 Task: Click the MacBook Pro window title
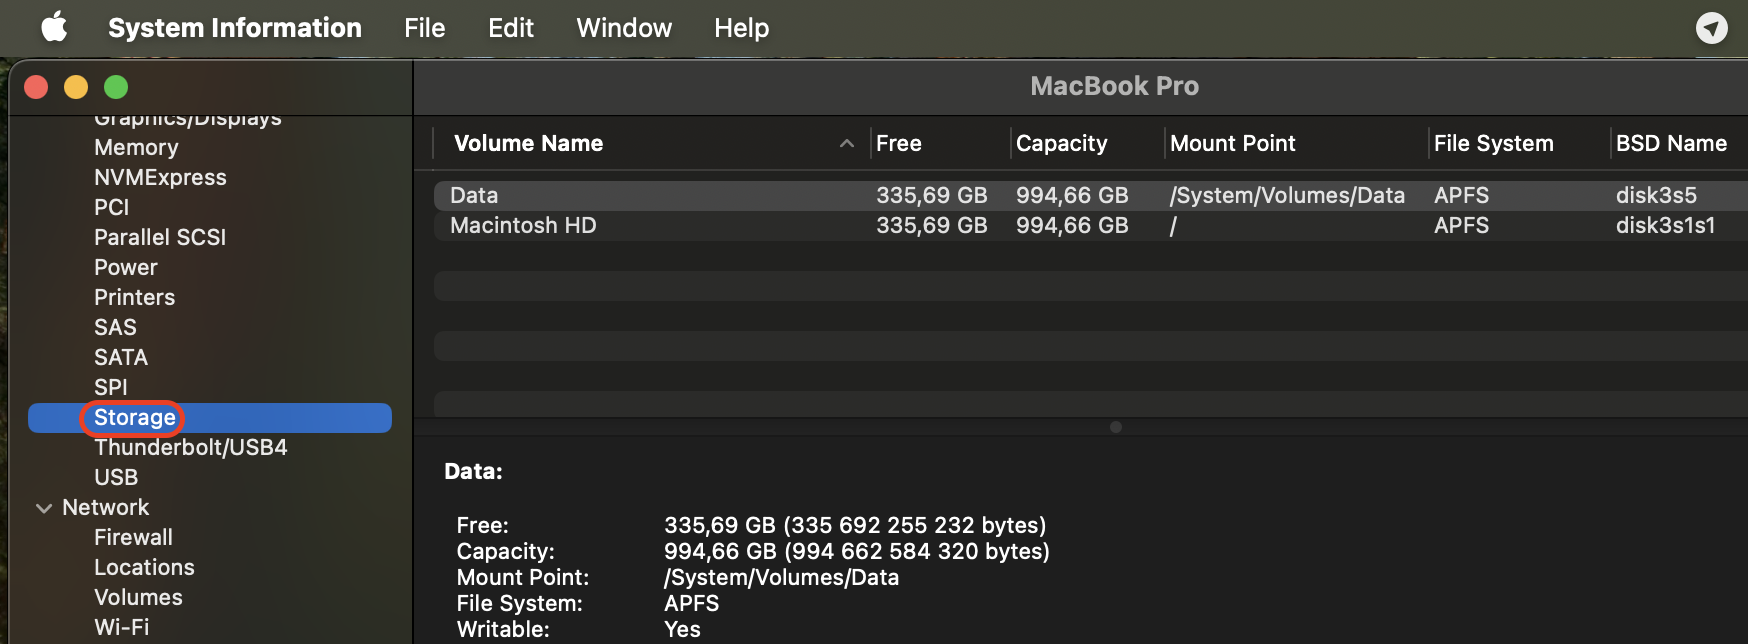coord(1114,86)
